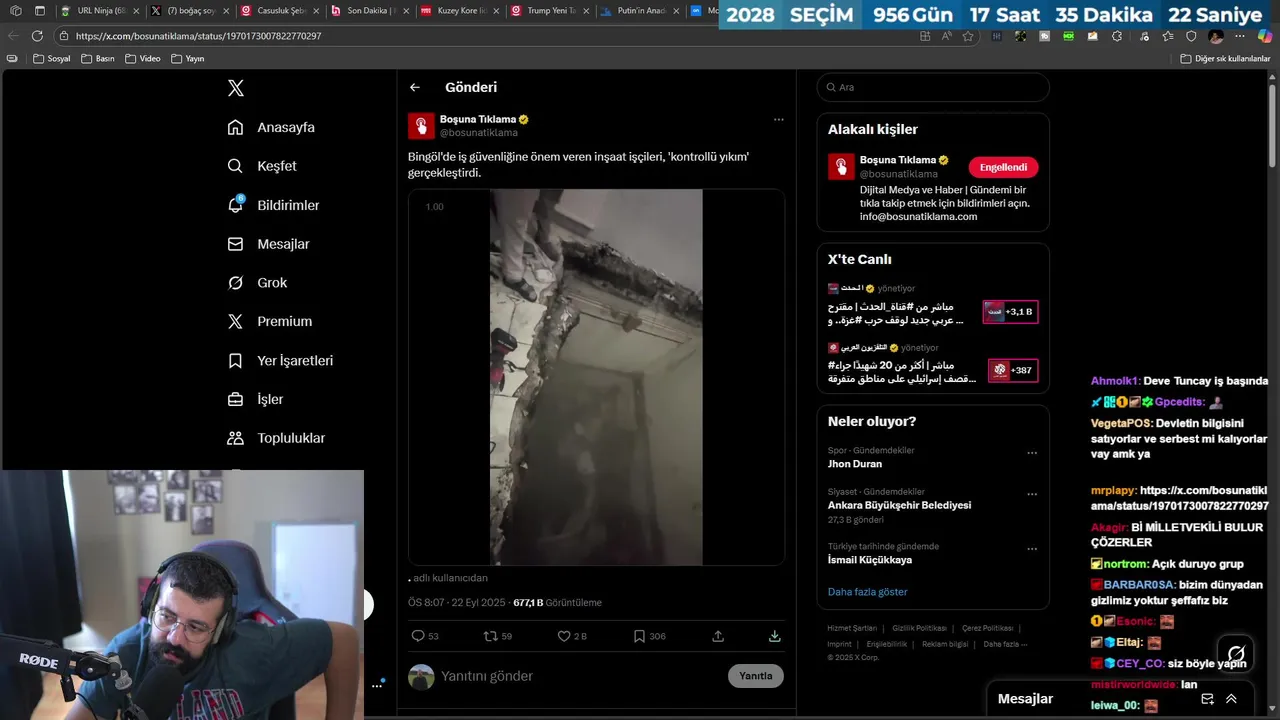
Task: Click Daha fazla göster link
Action: 867,592
